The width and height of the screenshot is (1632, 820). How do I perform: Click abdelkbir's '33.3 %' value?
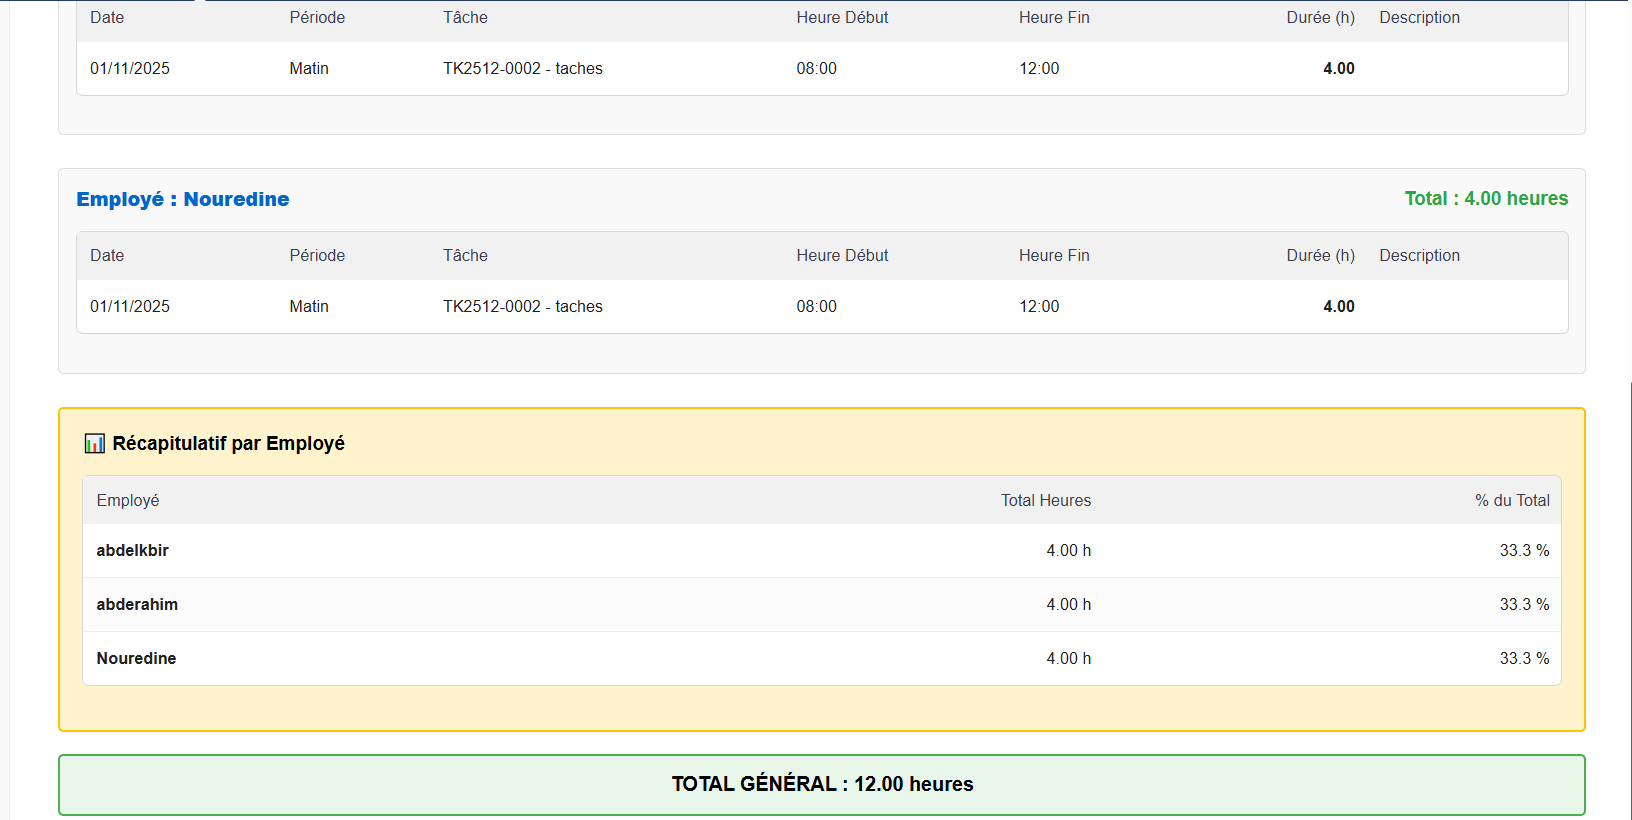(1524, 550)
